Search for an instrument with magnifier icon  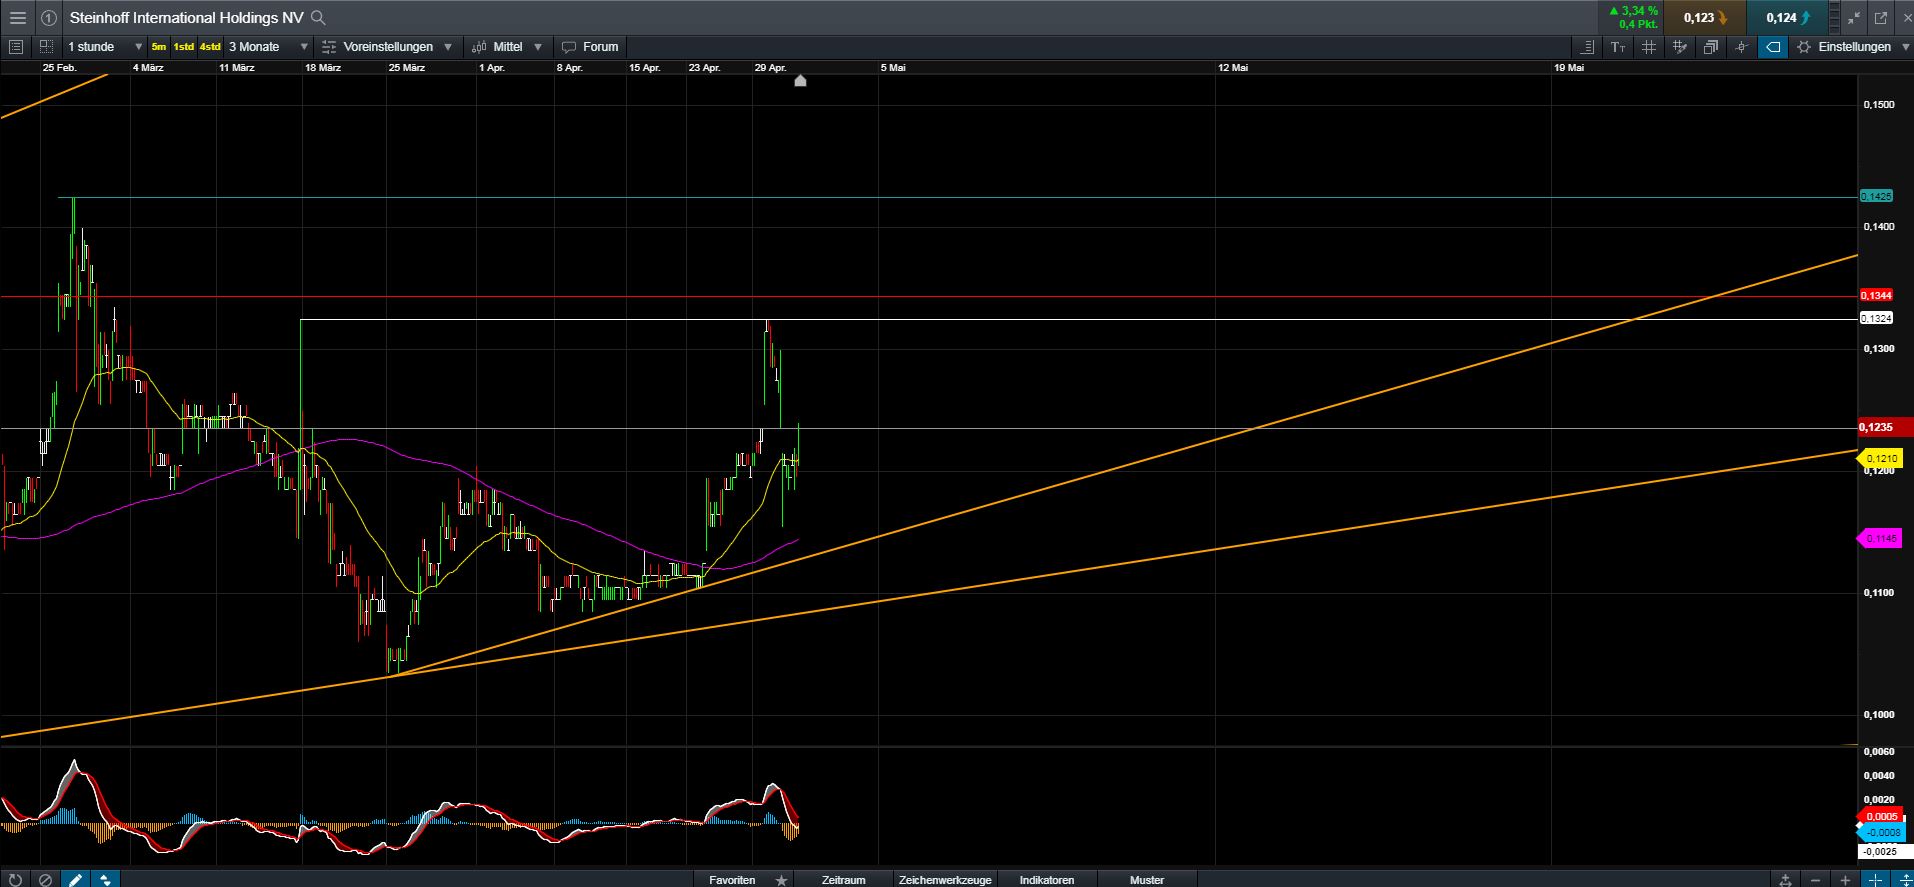point(318,18)
